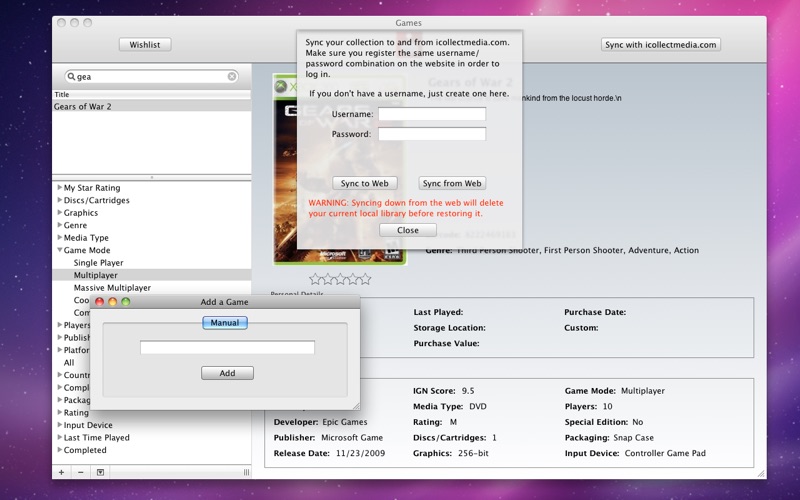Image resolution: width=800 pixels, height=500 pixels.
Task: Collapse the Game Mode category
Action: (x=60, y=250)
